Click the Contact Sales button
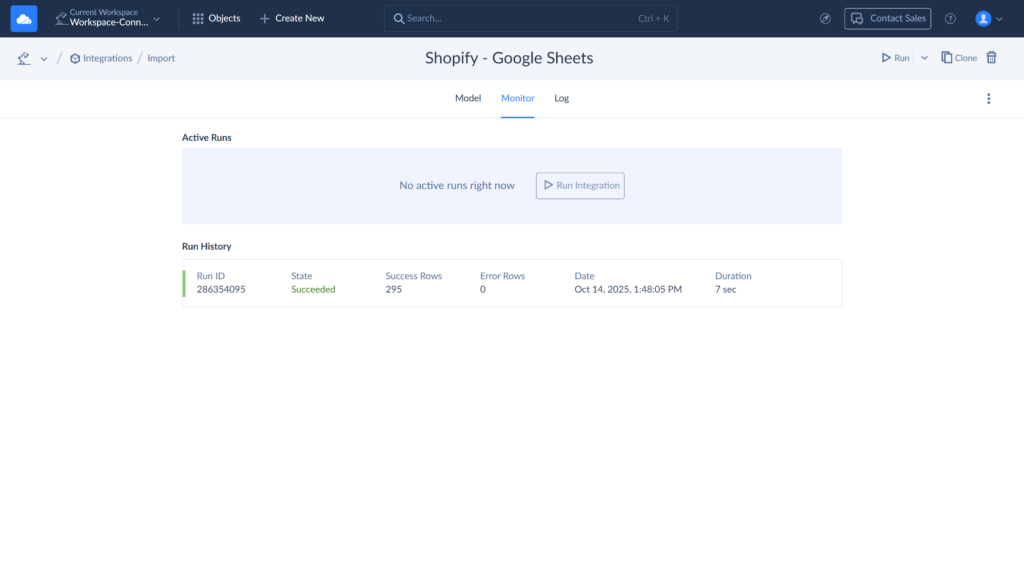Viewport: 1024px width, 576px height. pyautogui.click(x=887, y=18)
